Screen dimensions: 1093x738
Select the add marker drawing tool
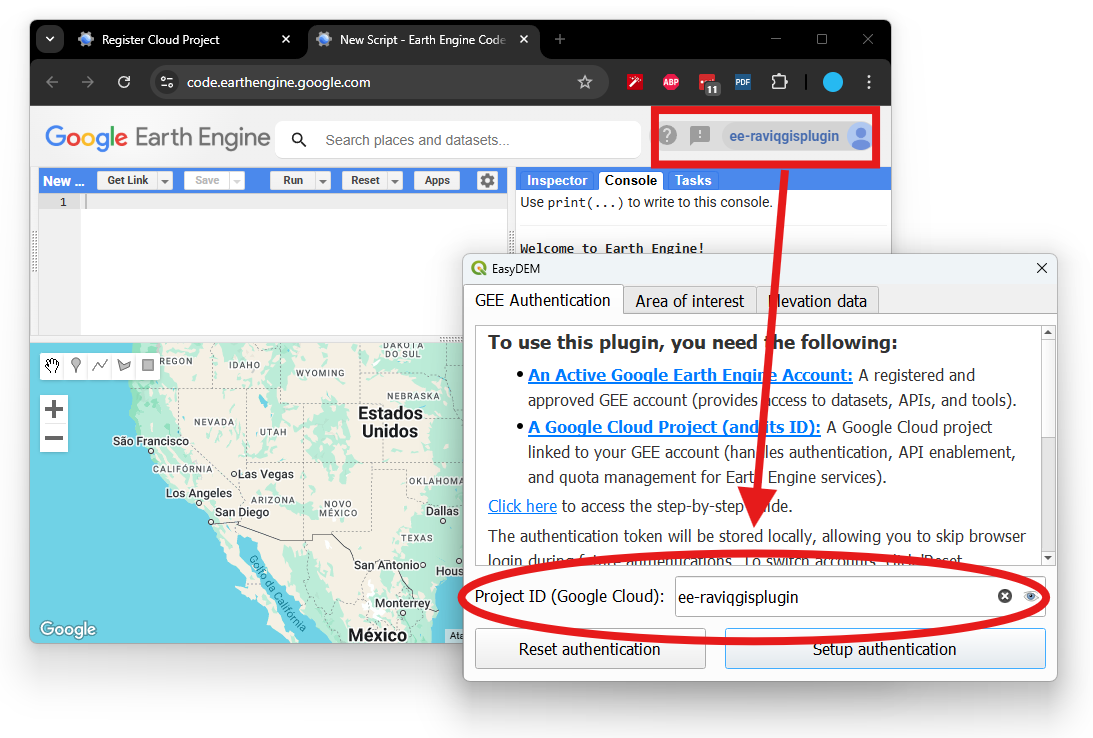click(76, 366)
